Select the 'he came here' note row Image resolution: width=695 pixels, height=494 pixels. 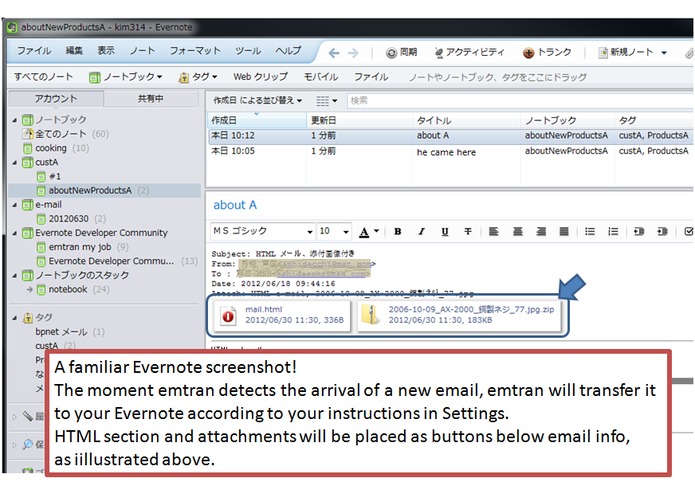click(x=451, y=152)
